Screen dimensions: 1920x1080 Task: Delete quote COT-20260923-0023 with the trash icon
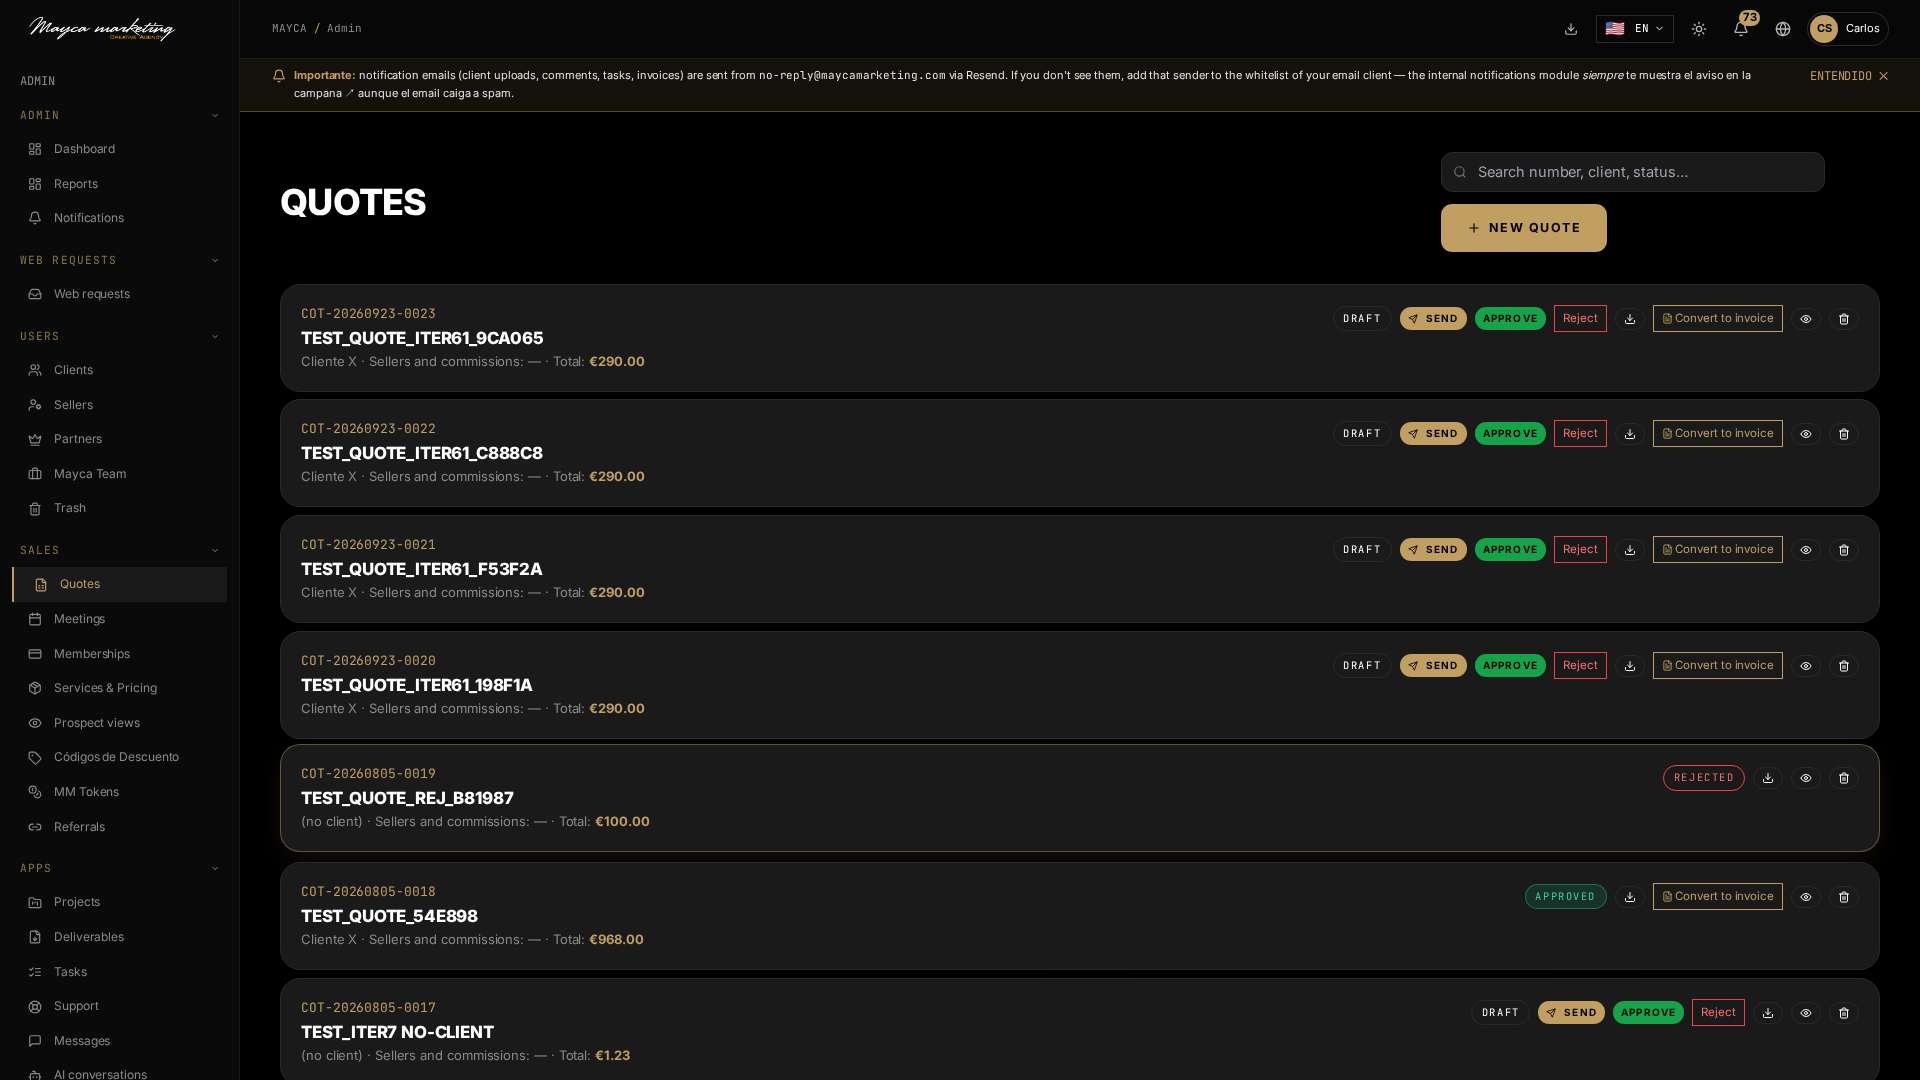pyautogui.click(x=1844, y=319)
